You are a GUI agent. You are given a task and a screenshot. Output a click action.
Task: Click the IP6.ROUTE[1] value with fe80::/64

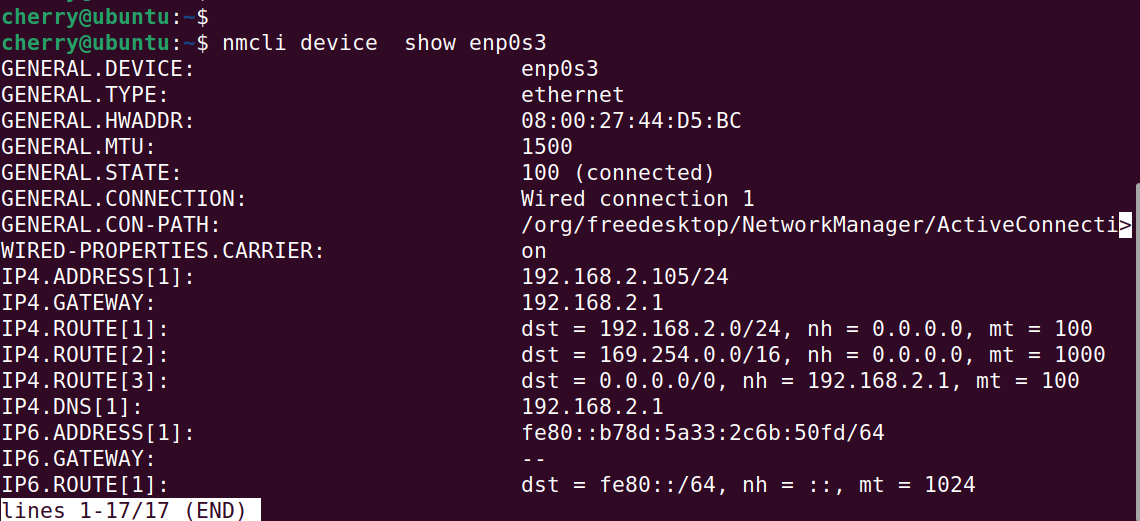[747, 485]
